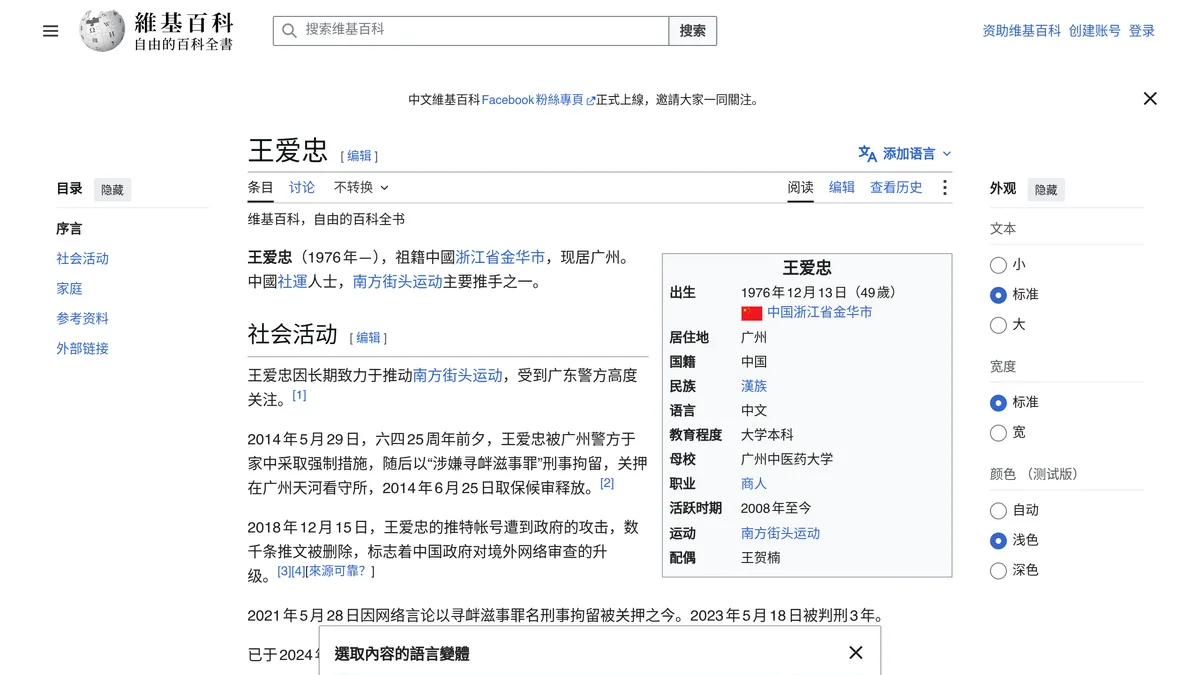Open the hamburger main menu
Screen dimensions: 1200x675
tap(51, 31)
